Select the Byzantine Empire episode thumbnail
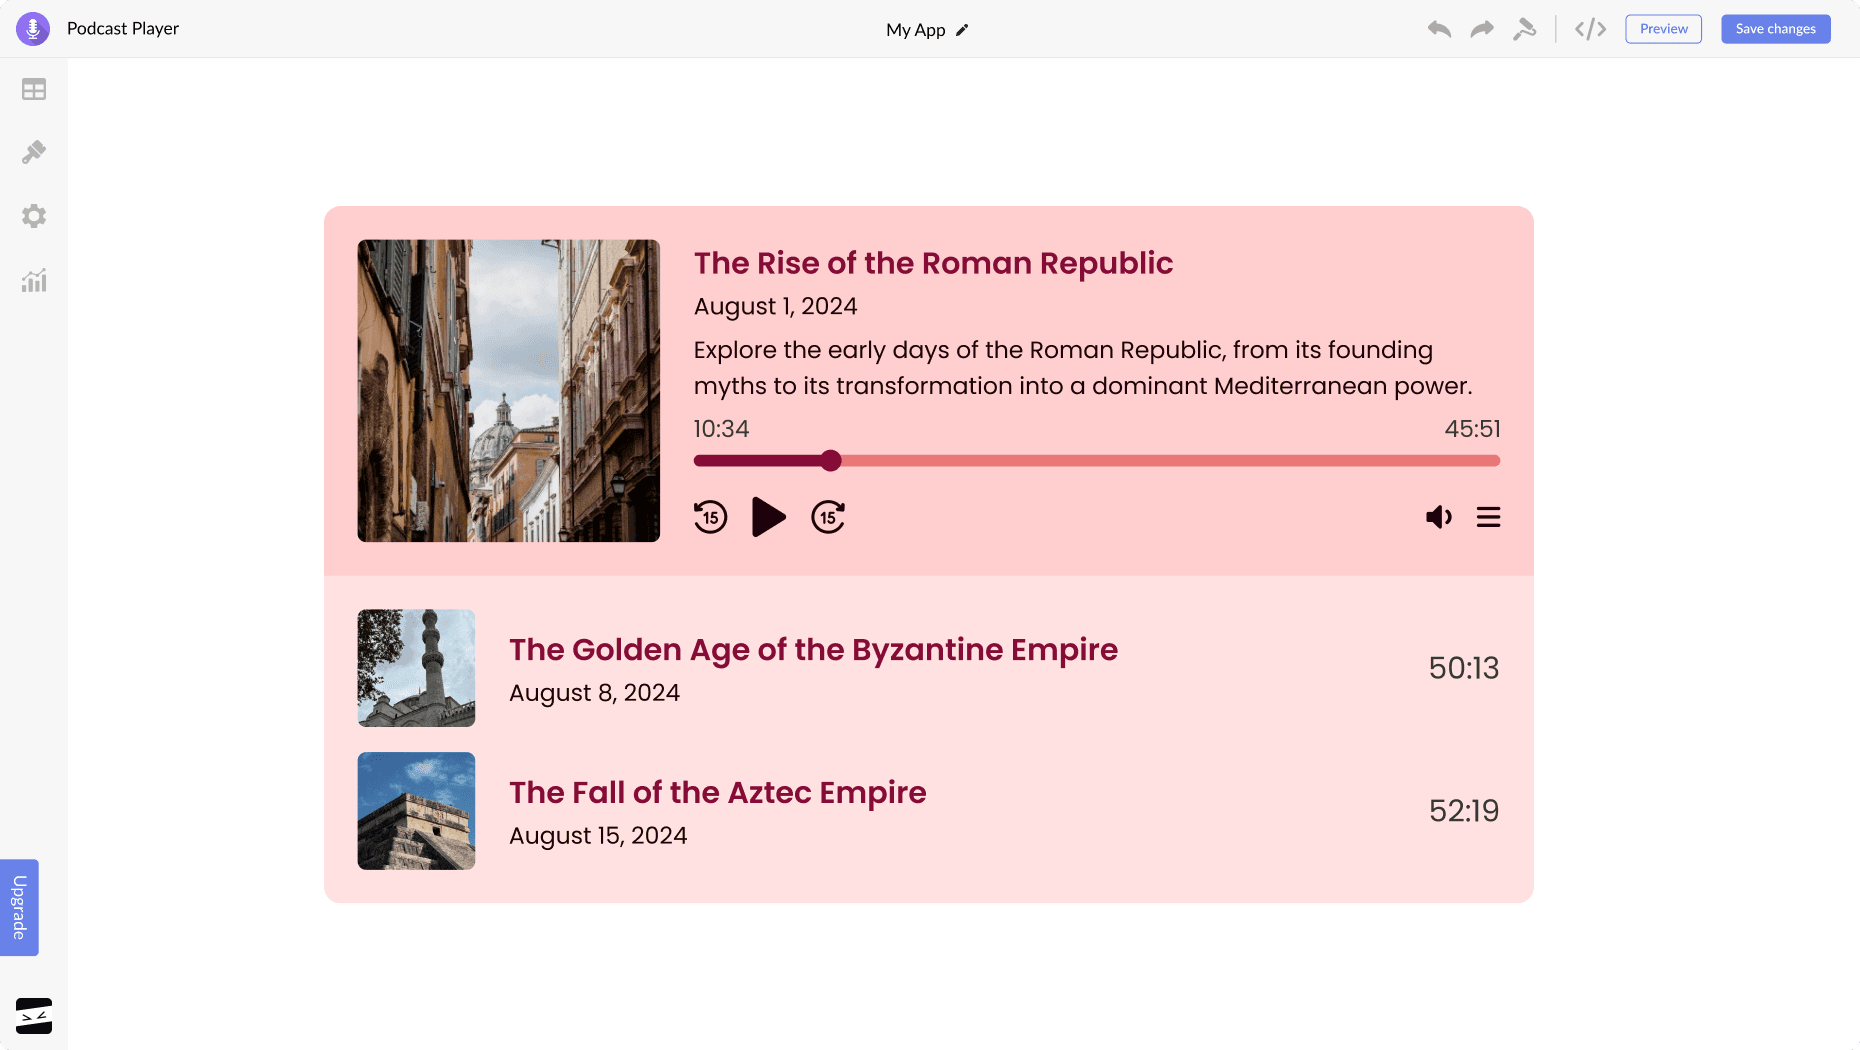The width and height of the screenshot is (1860, 1050). pyautogui.click(x=416, y=668)
